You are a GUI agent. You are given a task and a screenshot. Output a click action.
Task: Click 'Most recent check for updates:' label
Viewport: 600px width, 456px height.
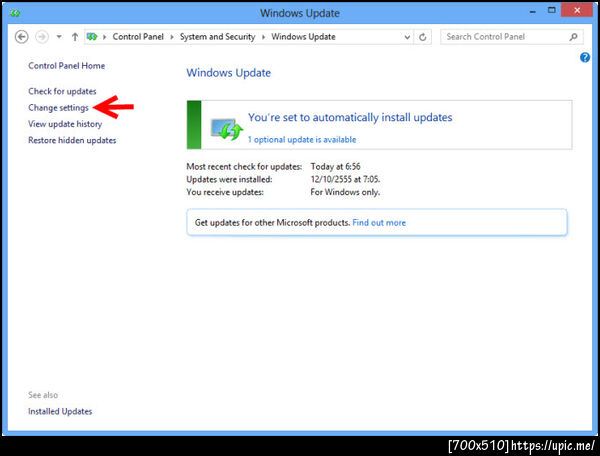click(x=244, y=166)
